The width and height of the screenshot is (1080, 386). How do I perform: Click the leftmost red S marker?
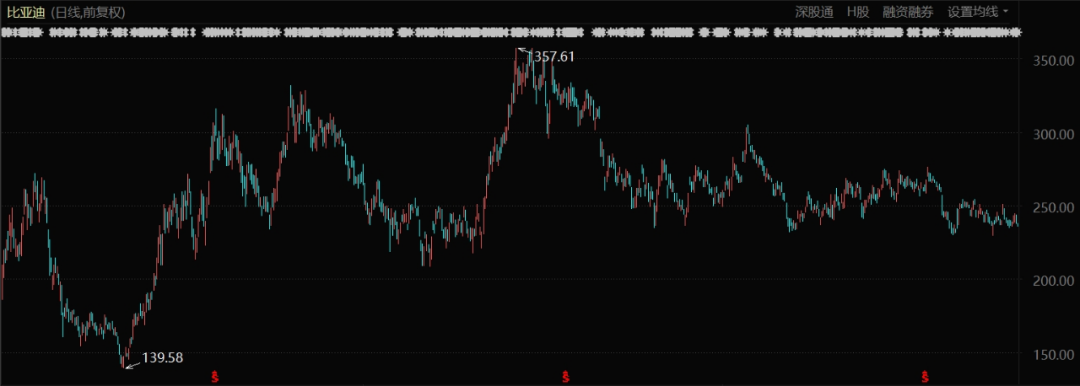point(215,376)
